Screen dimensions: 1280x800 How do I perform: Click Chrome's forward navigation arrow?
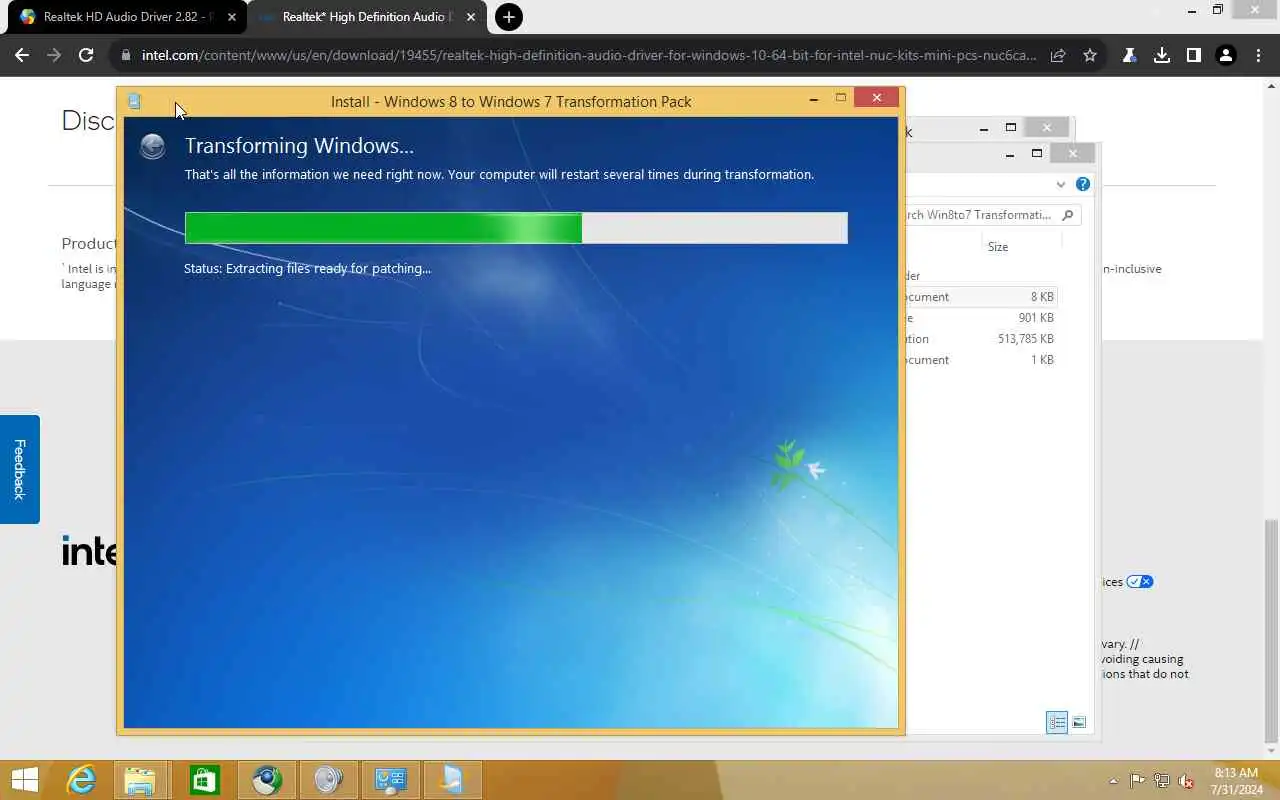point(54,56)
